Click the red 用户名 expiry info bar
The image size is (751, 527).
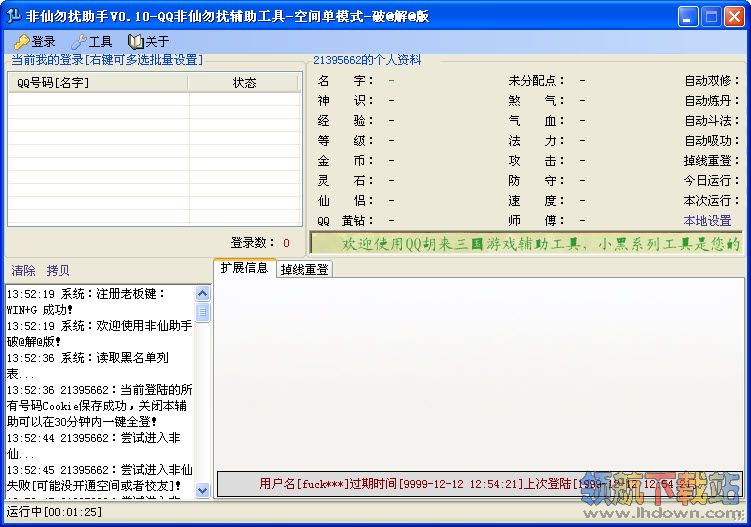(x=479, y=484)
